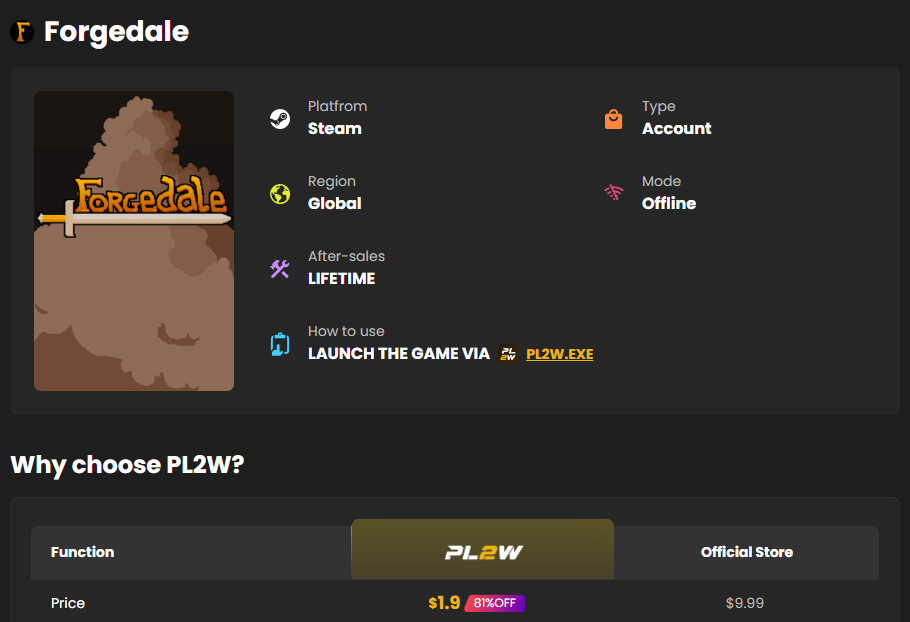
Task: Click the pink offline Mode icon
Action: click(613, 192)
